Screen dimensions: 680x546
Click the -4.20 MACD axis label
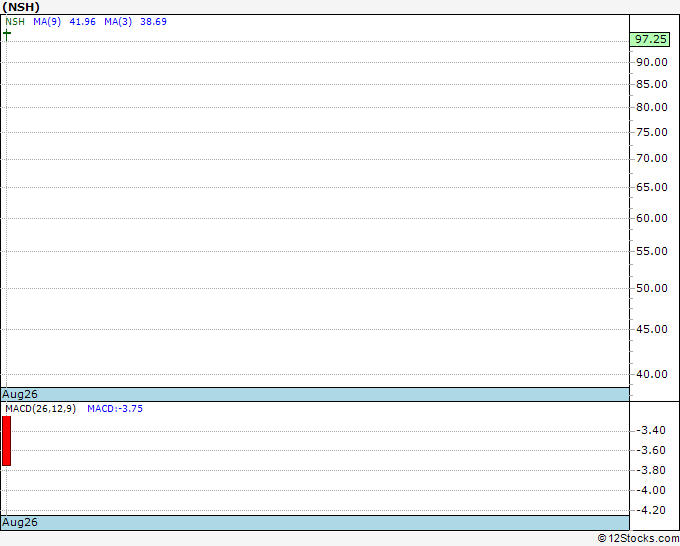pos(651,510)
